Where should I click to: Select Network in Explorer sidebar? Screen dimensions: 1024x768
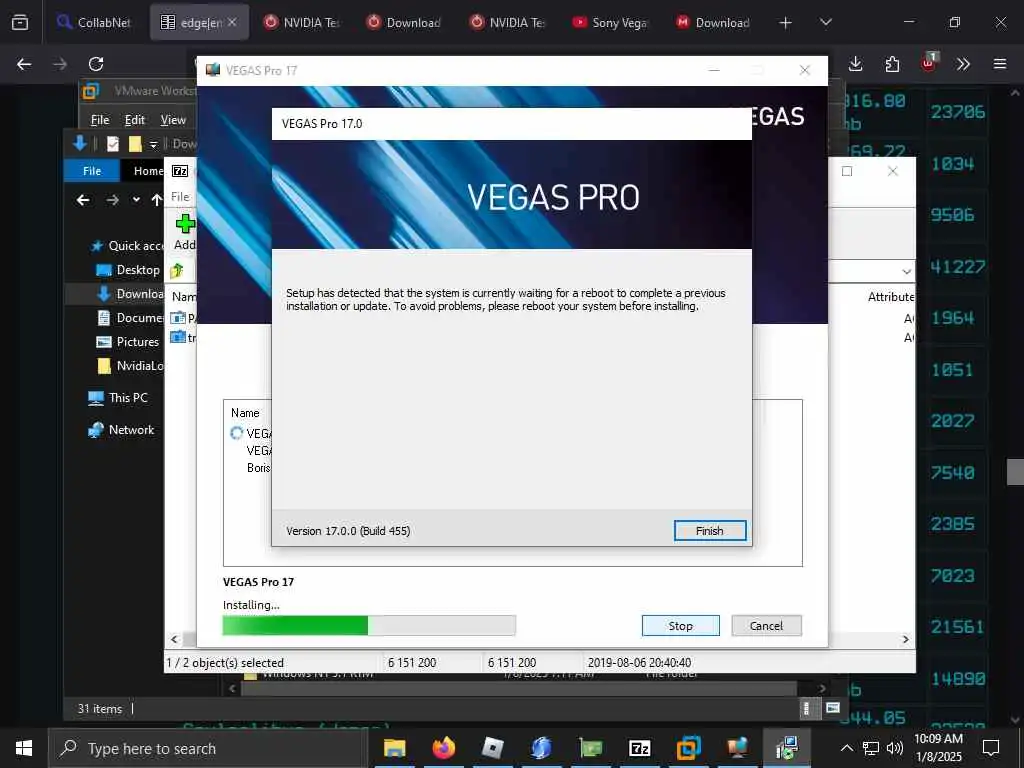coord(121,430)
